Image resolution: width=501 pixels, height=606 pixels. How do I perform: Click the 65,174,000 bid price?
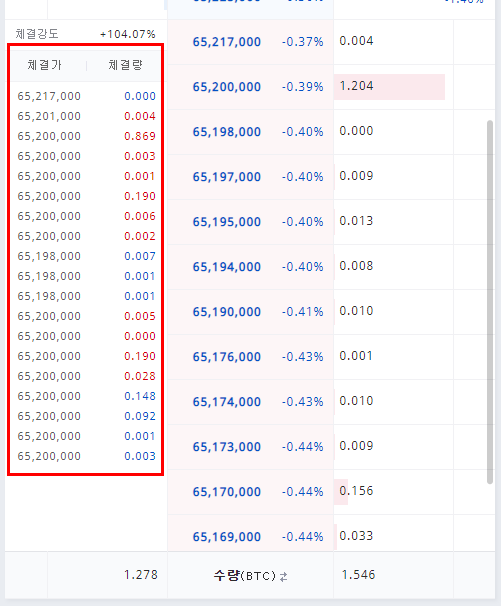click(227, 402)
